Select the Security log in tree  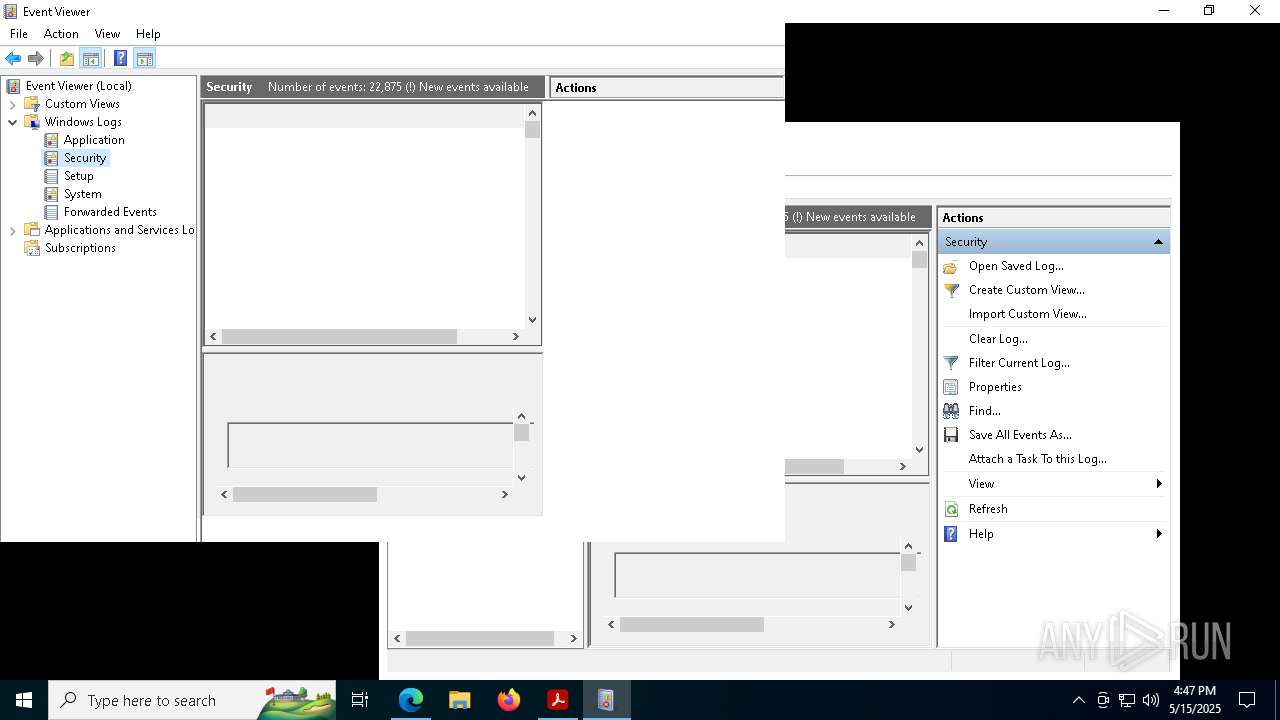click(x=85, y=158)
